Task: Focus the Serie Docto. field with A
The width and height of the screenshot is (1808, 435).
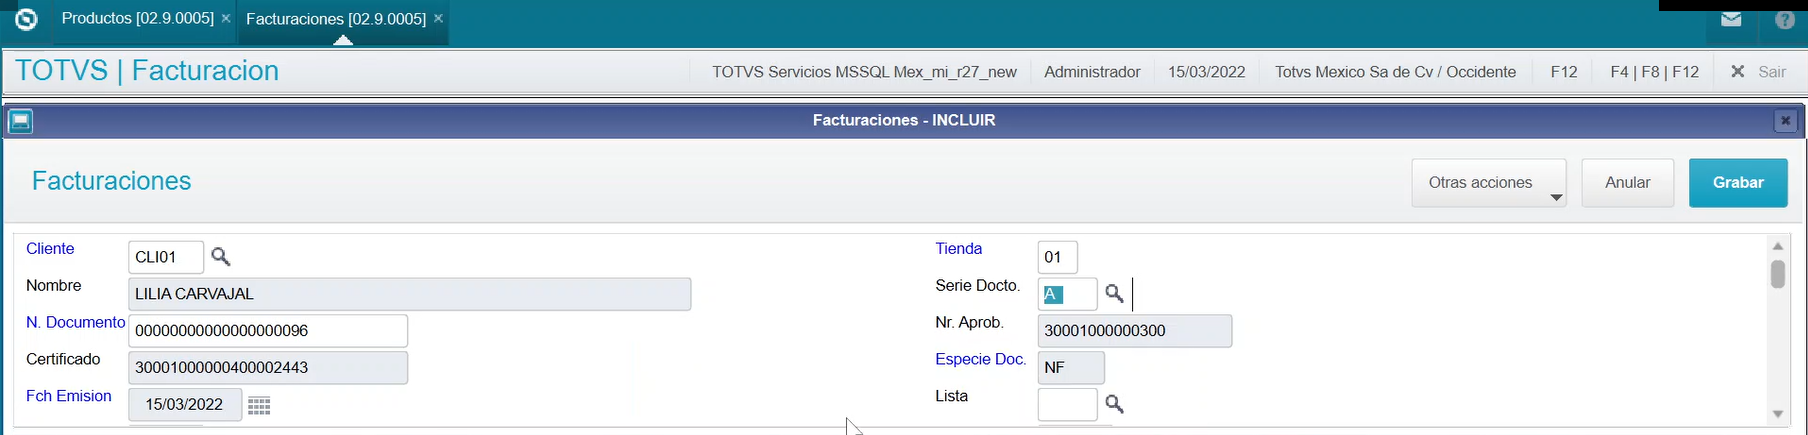Action: coord(1067,294)
